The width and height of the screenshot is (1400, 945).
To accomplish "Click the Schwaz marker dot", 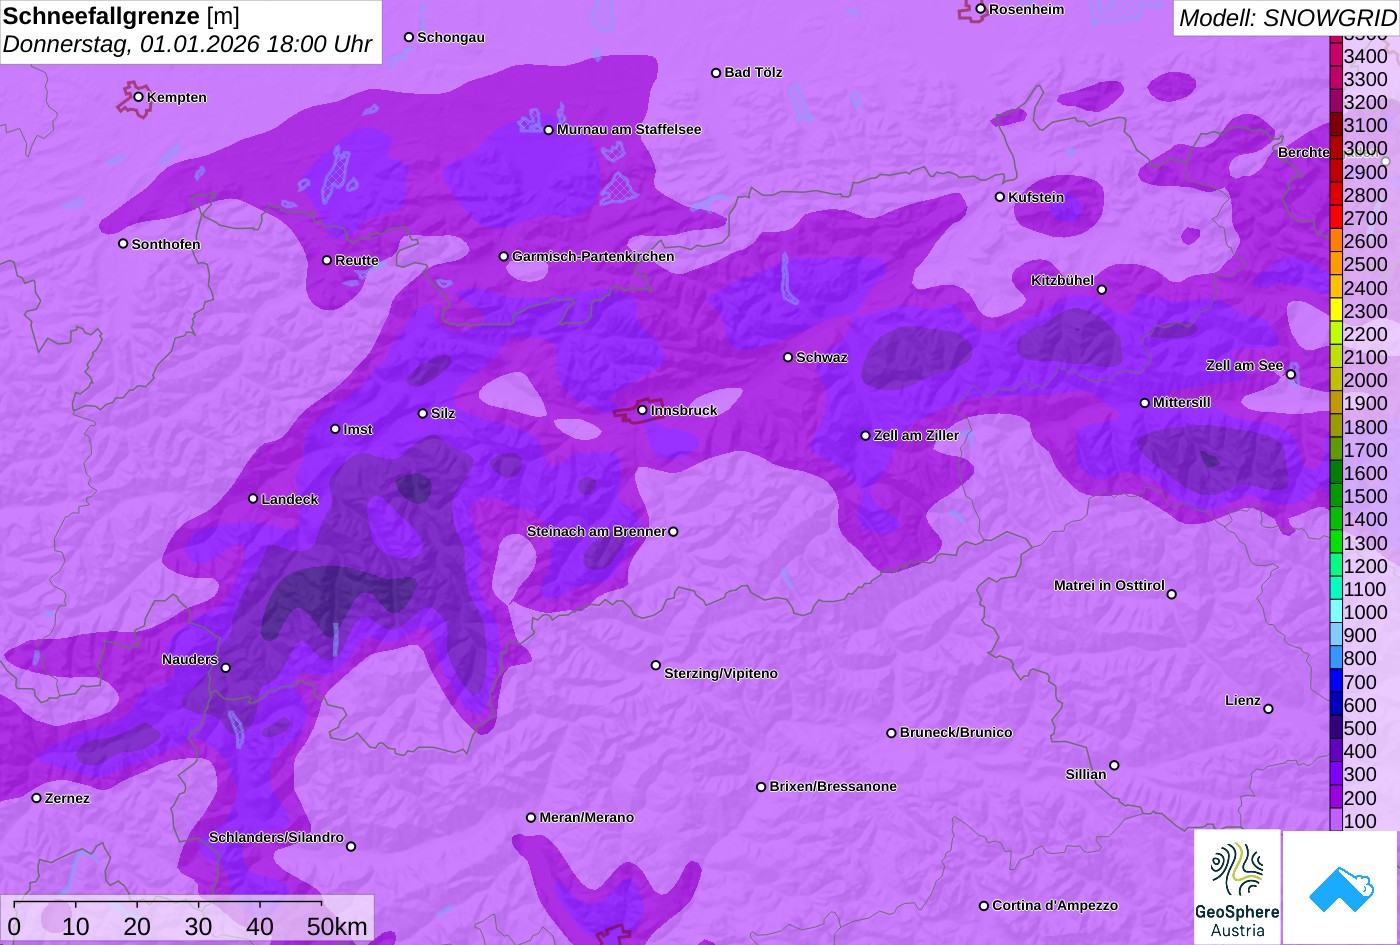I will pos(788,357).
